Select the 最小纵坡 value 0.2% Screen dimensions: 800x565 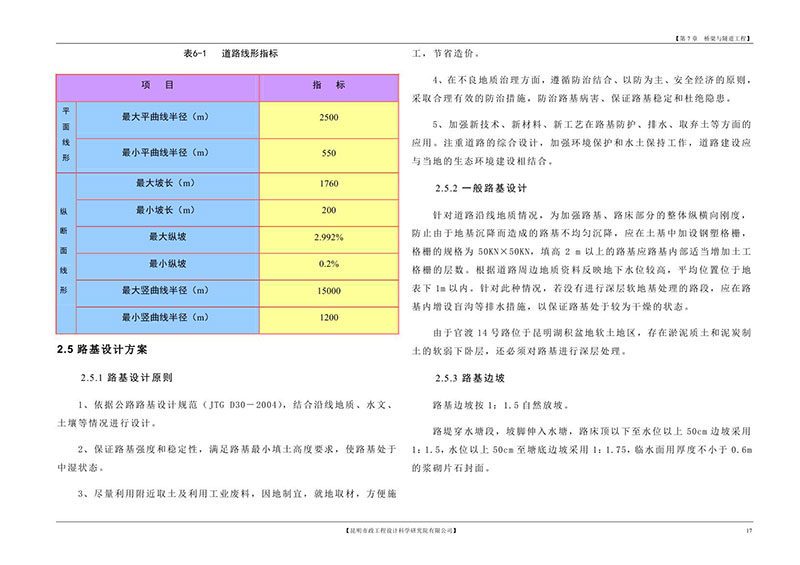click(328, 263)
